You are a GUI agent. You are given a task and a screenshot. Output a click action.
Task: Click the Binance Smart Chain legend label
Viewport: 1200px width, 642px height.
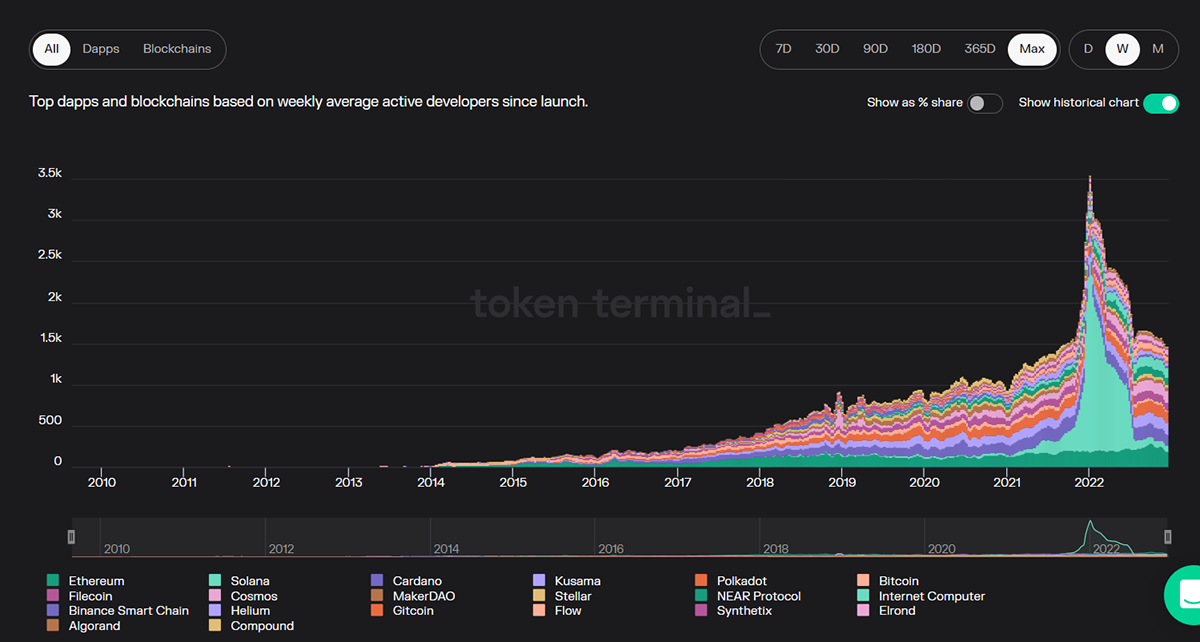click(x=129, y=611)
